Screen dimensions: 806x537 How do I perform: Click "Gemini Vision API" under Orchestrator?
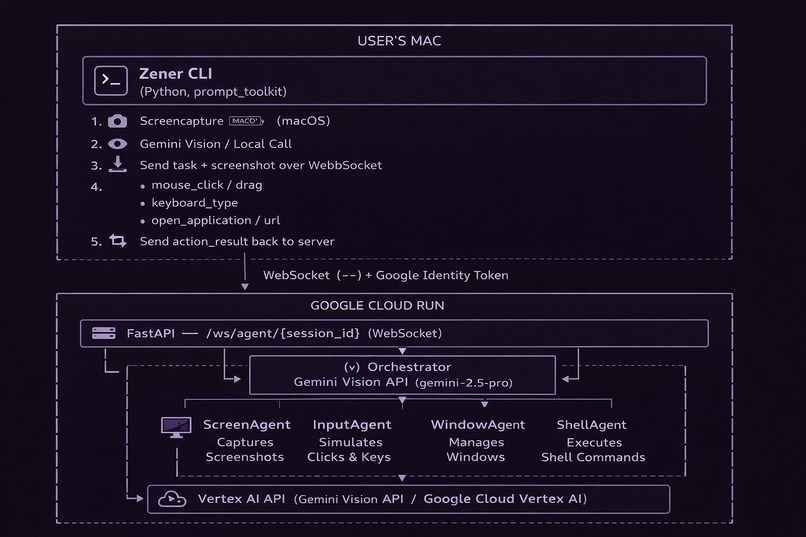click(351, 382)
